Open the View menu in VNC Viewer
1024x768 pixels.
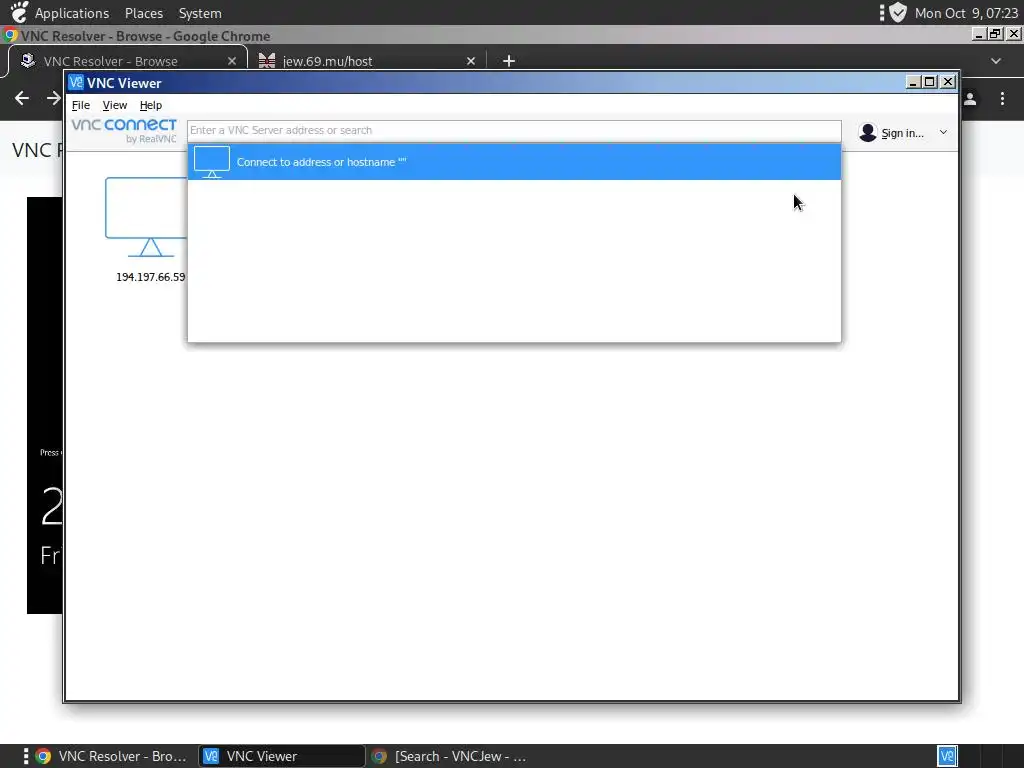click(x=114, y=105)
